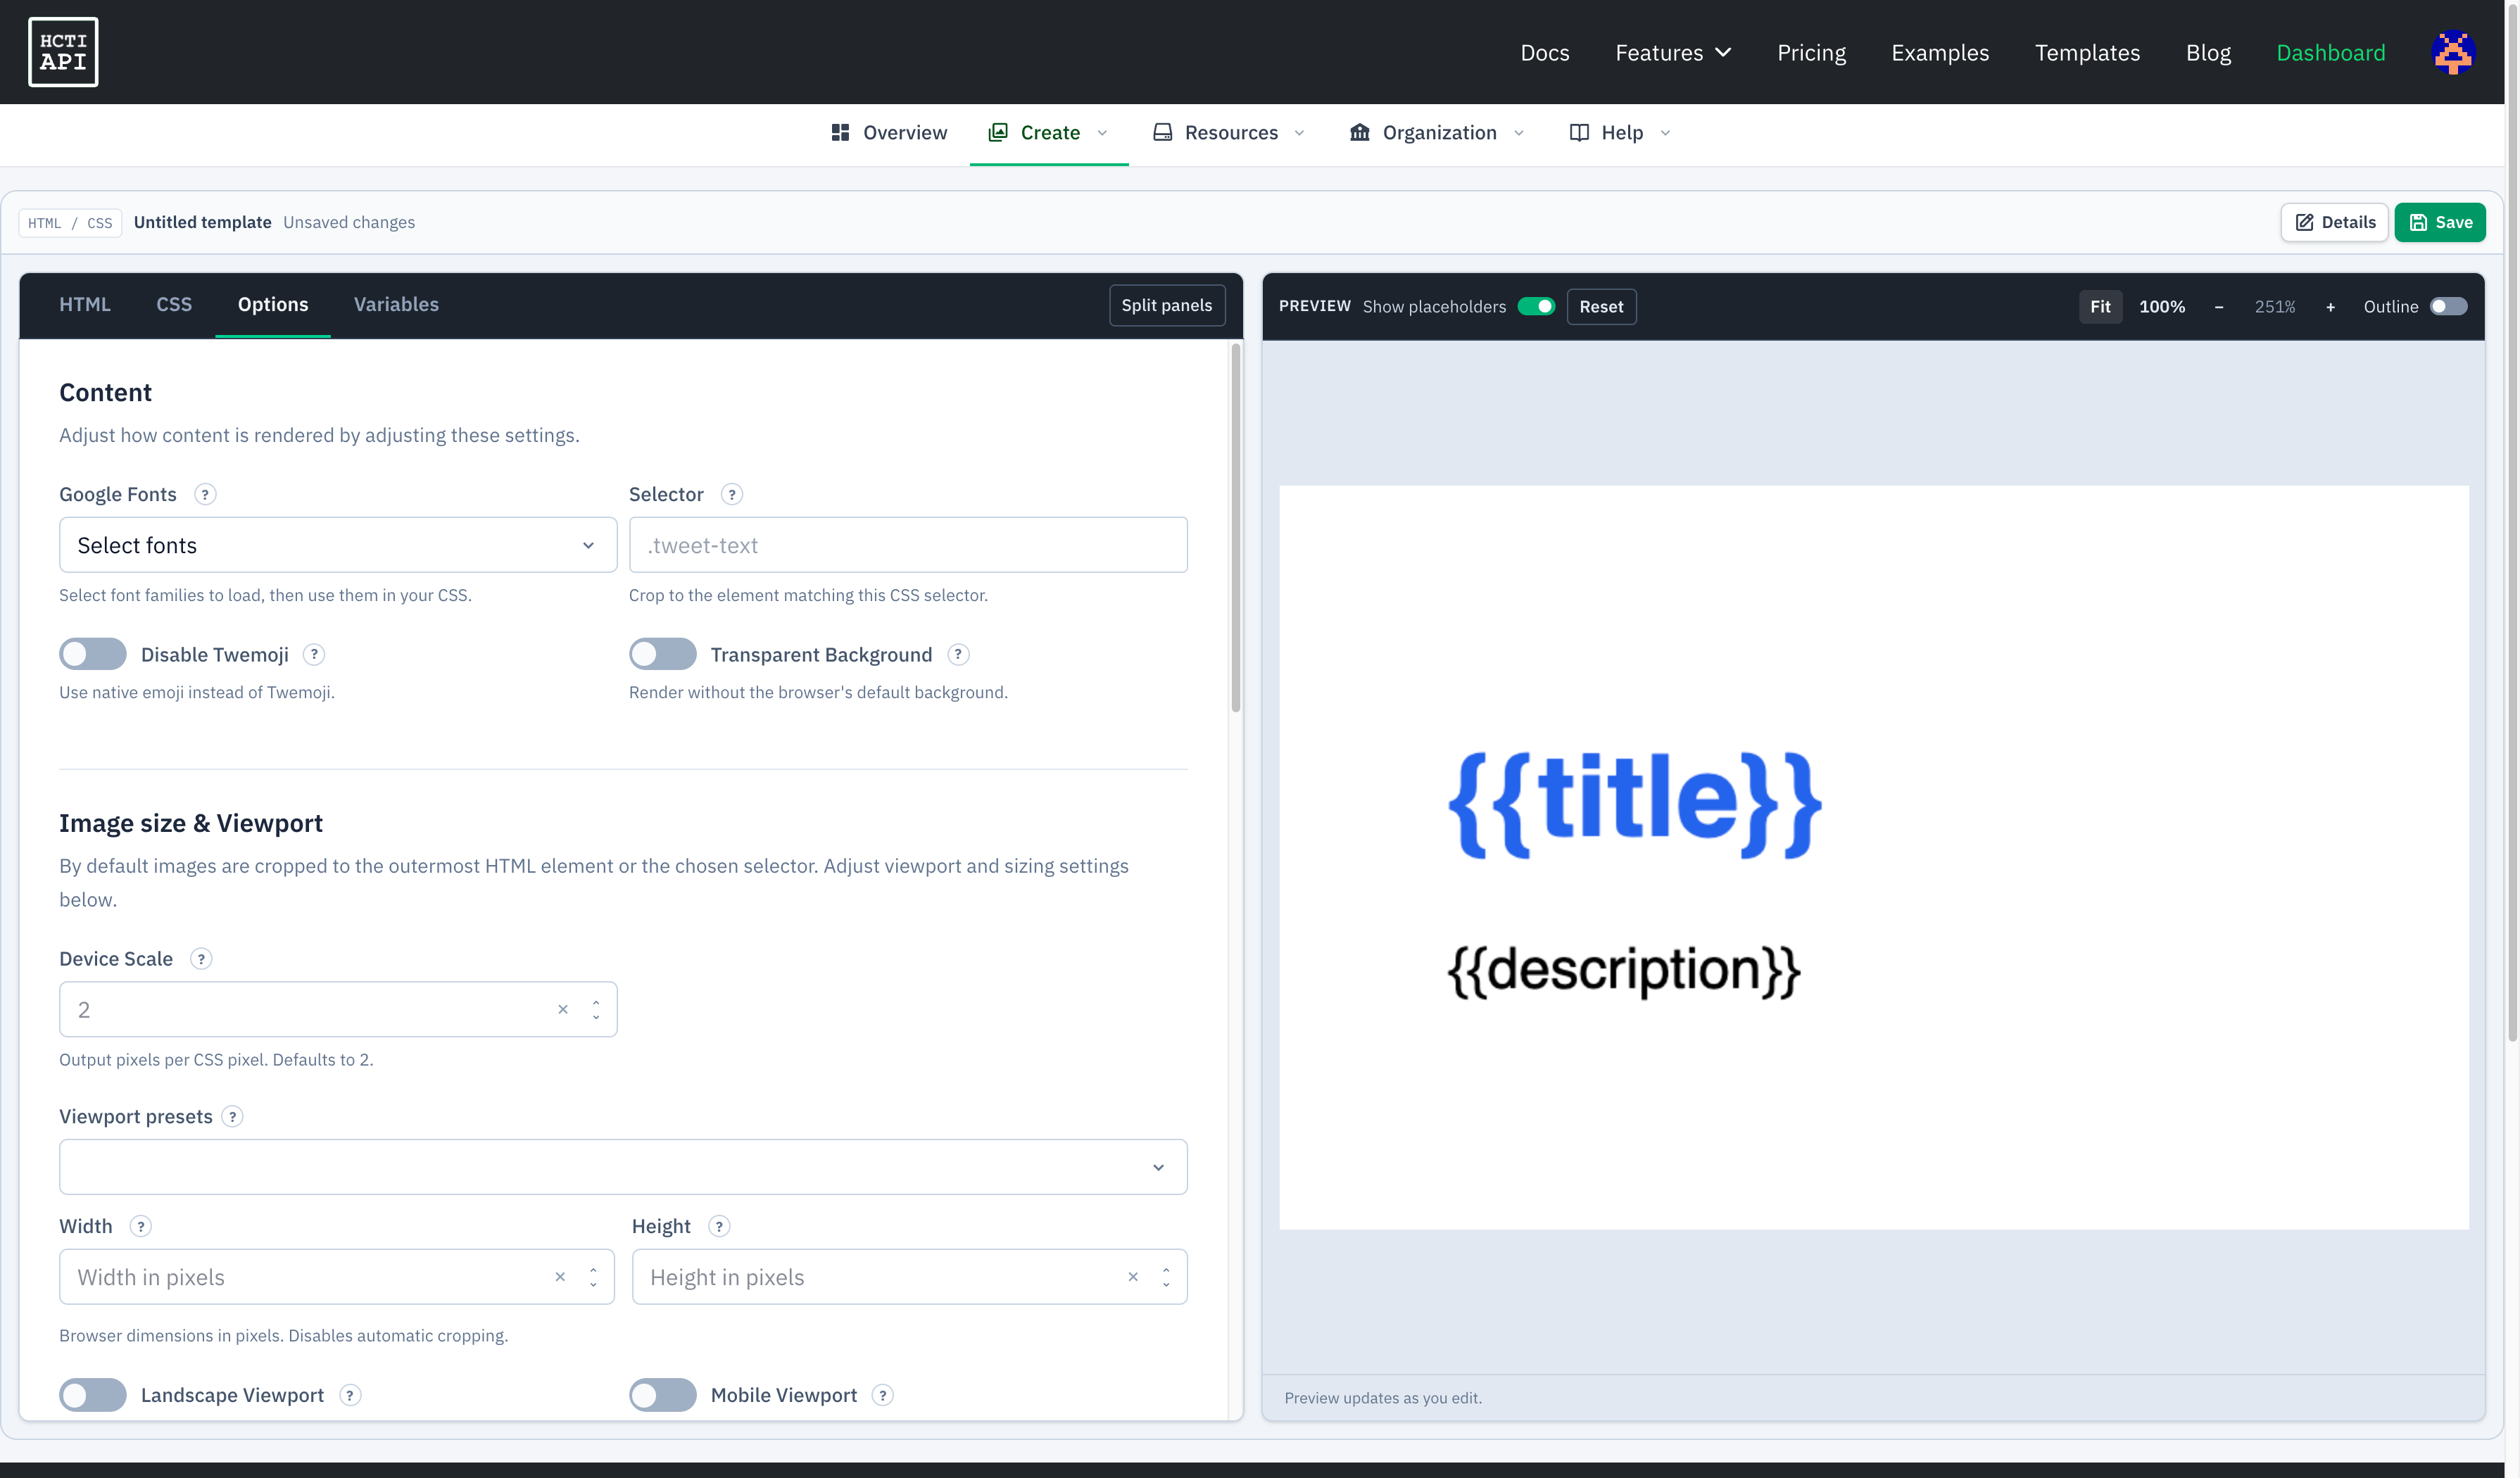Toggle Show placeholders switch
Screen dimensions: 2520x1478
tap(1536, 306)
